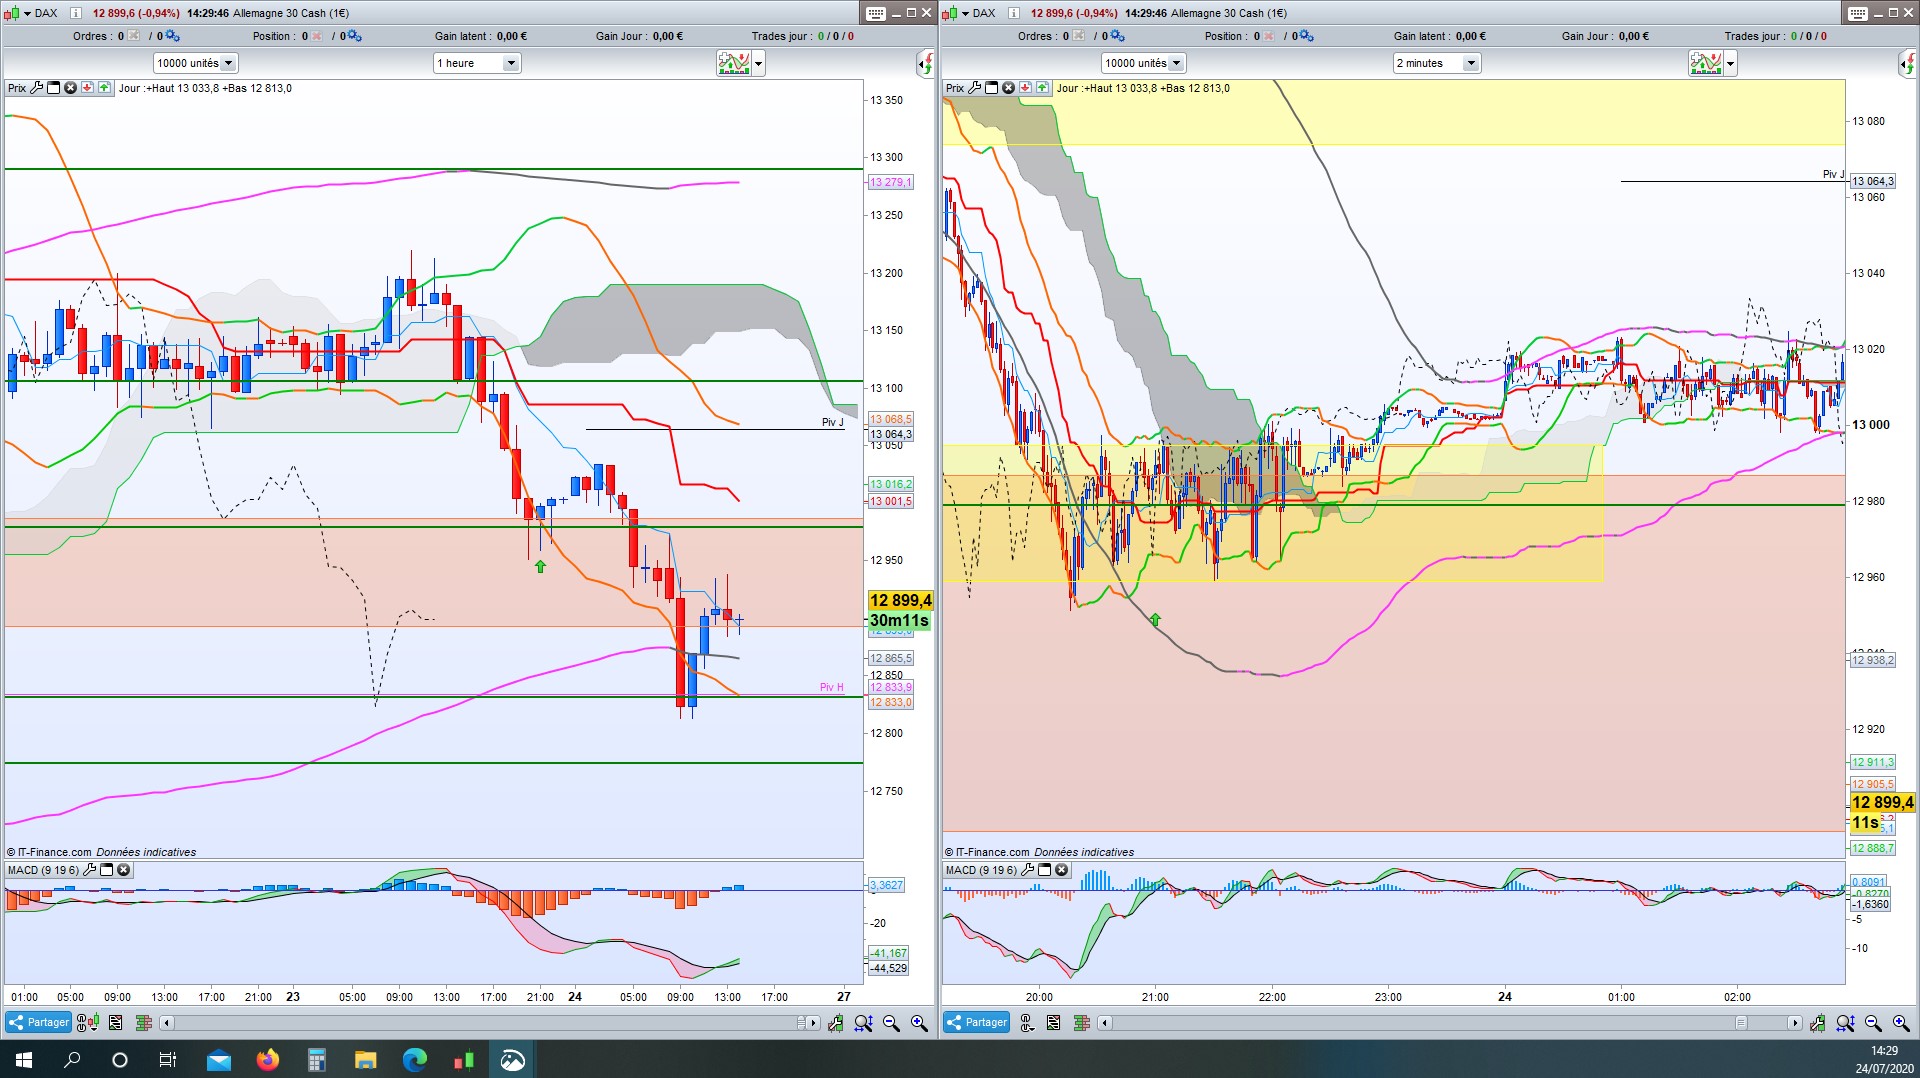Open virtual keyboard icon in 2 minutes chart title

[1858, 13]
